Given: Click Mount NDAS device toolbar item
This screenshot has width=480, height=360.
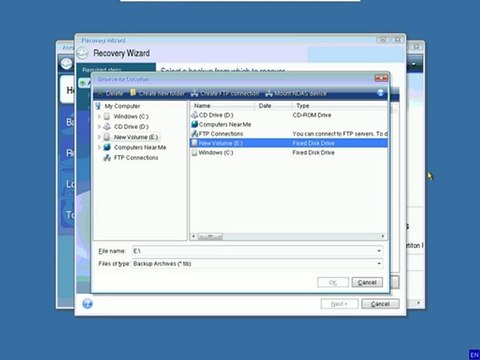Looking at the screenshot, I should (x=296, y=94).
